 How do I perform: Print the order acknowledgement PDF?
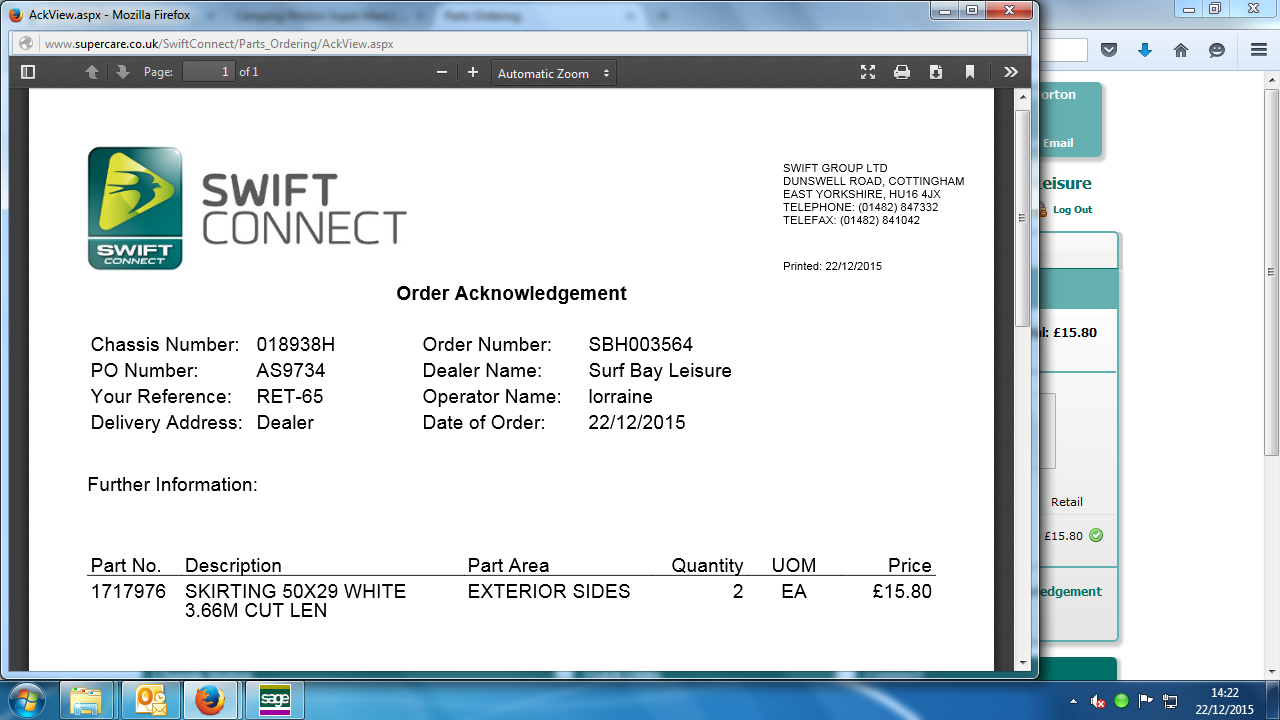pyautogui.click(x=902, y=72)
